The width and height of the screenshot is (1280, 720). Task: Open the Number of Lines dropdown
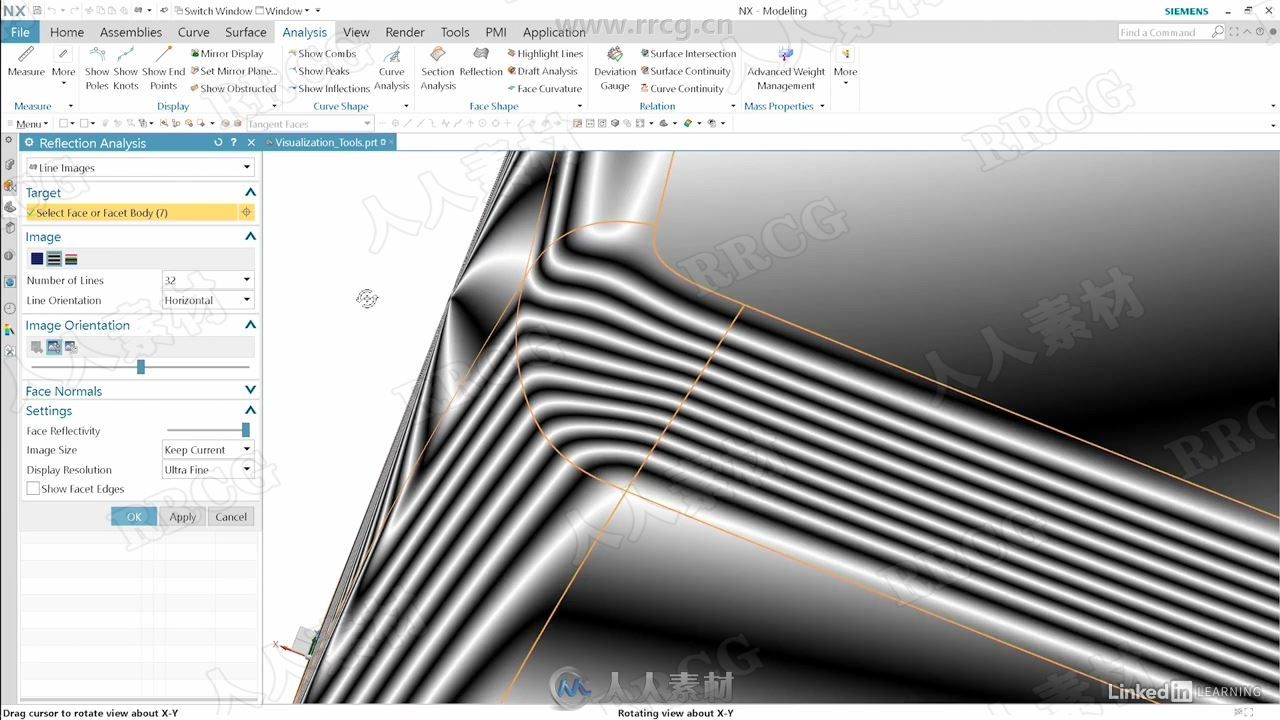(x=208, y=280)
